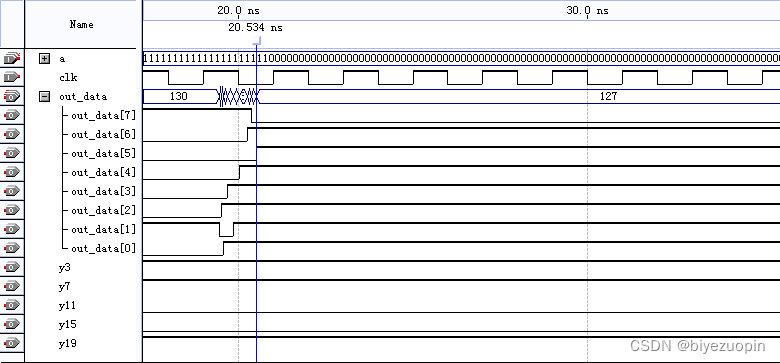Click the input pin icon beside a

point(12,59)
